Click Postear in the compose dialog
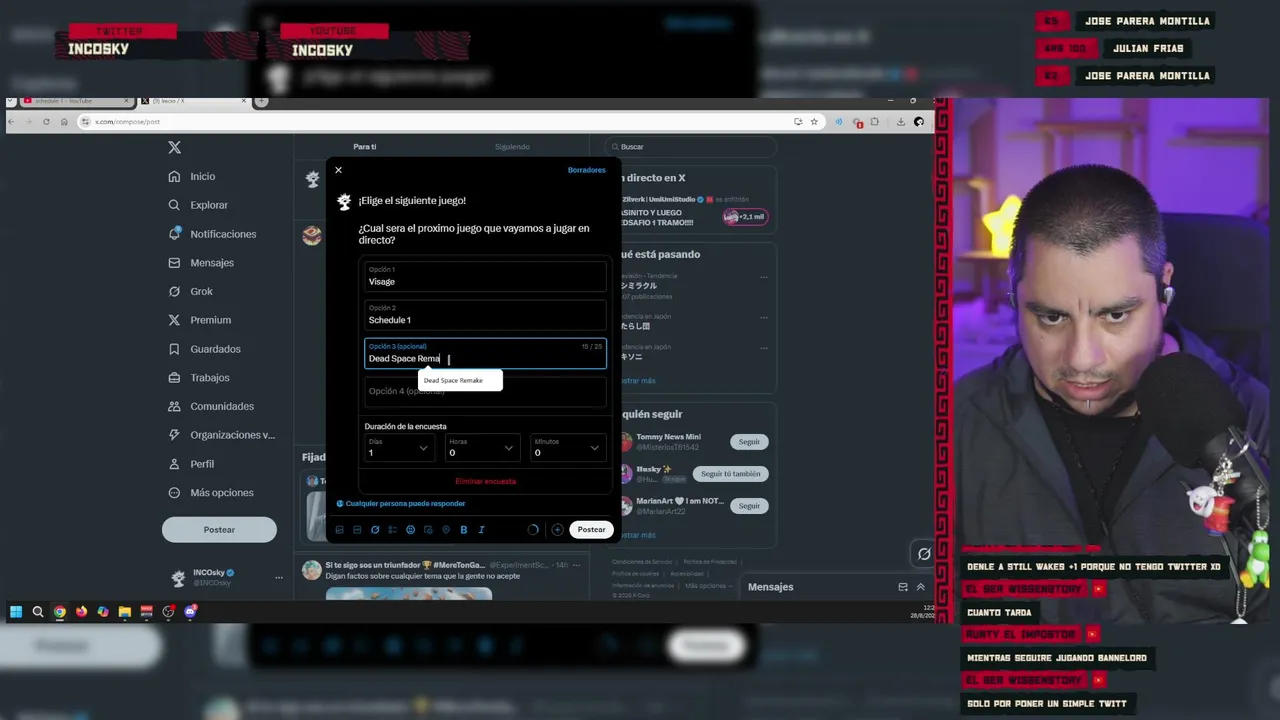Screen dimensions: 1280x720 point(591,530)
